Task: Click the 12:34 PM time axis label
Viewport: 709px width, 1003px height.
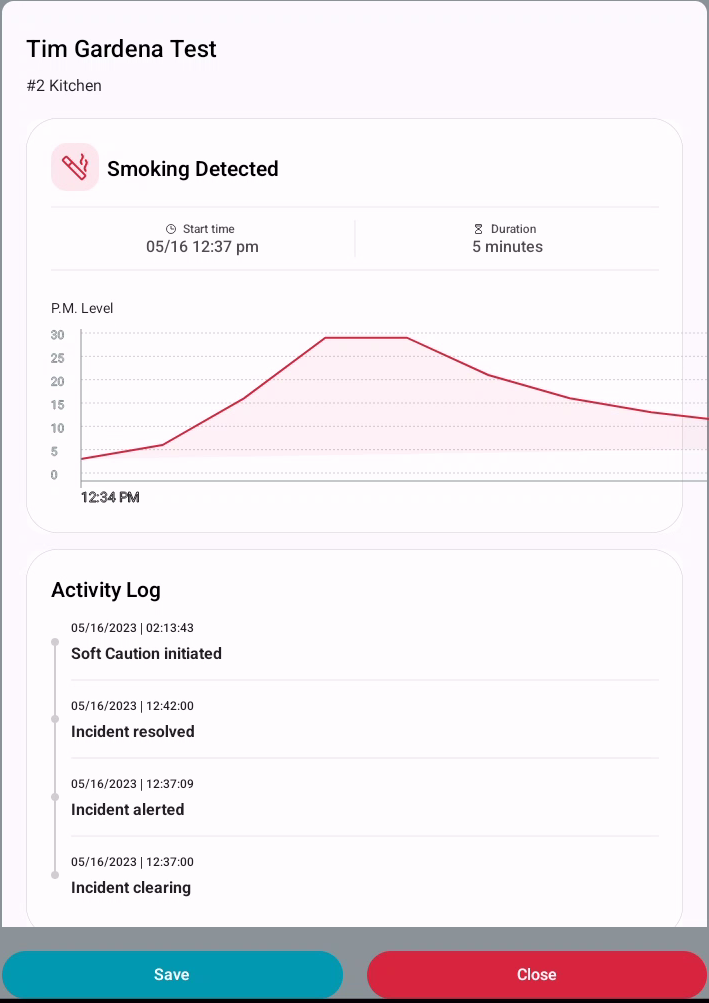Action: (x=110, y=497)
